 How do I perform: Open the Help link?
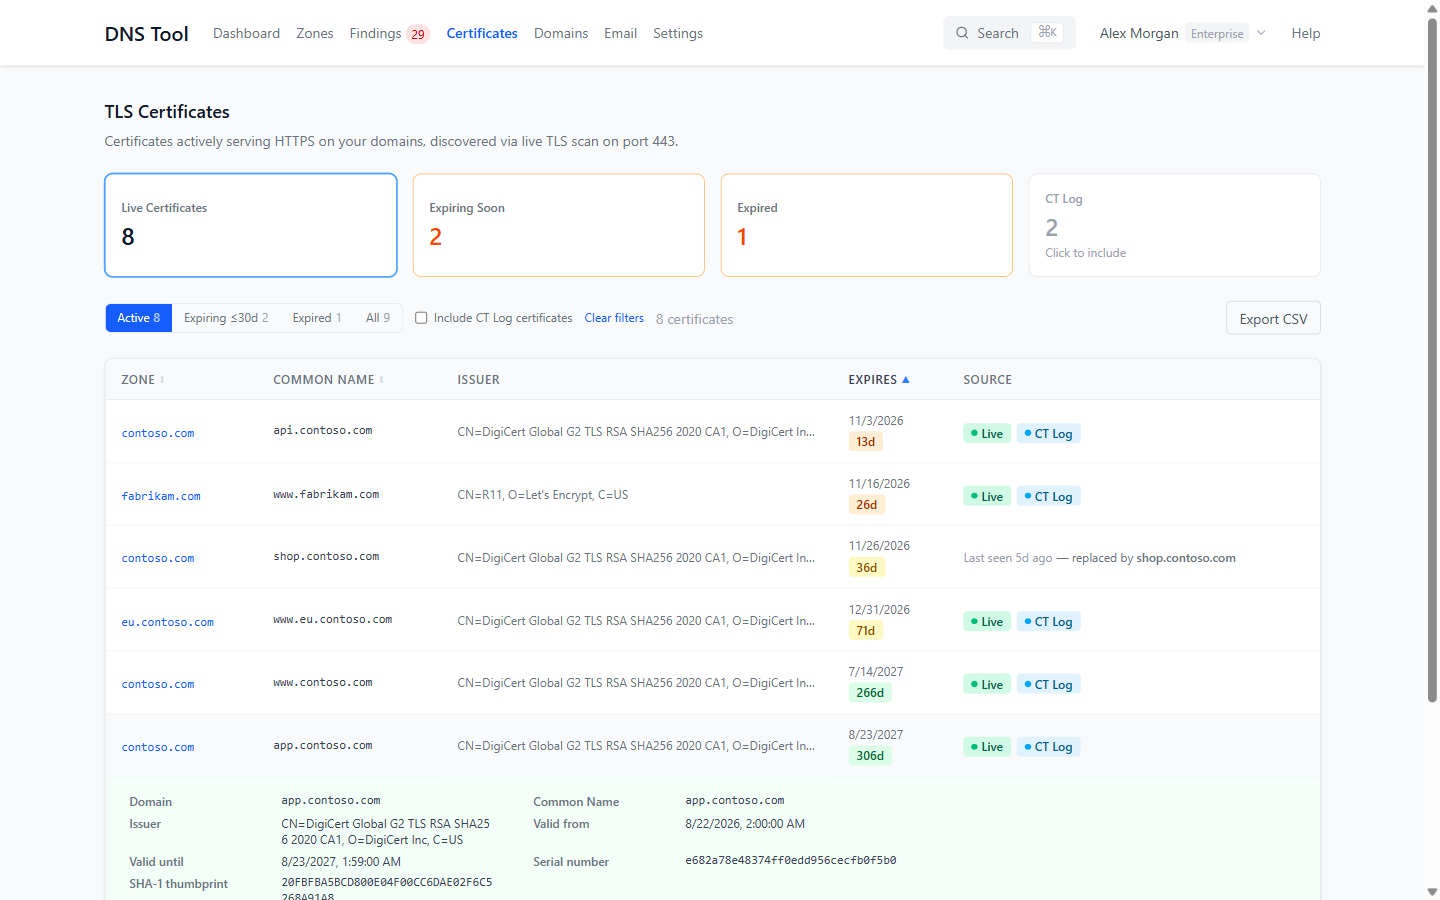tap(1306, 33)
